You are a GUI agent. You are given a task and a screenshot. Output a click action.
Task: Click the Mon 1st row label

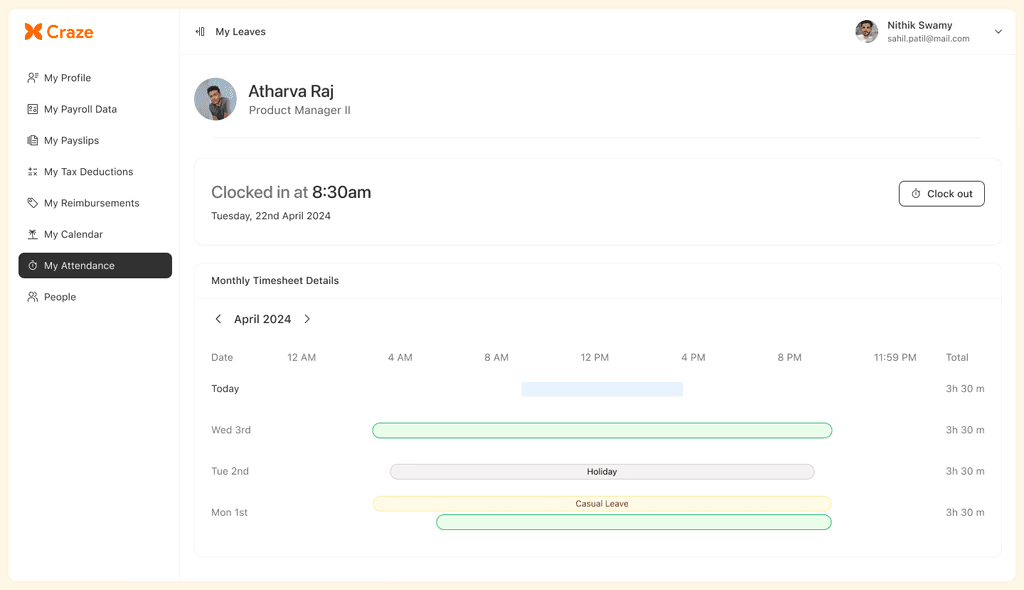tap(229, 512)
